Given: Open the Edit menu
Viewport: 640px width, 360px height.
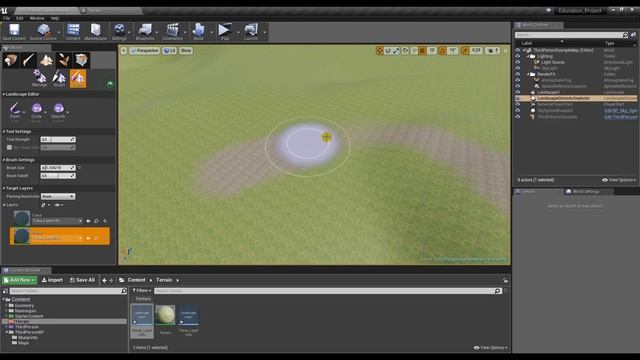Looking at the screenshot, I should tap(20, 18).
